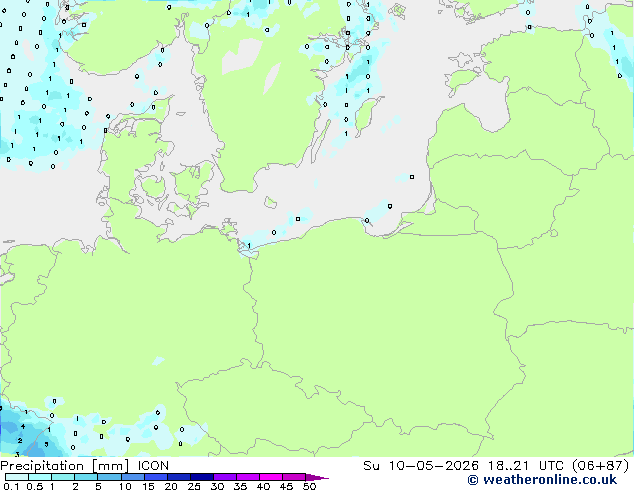Click the 1–2 mm legend color swatch
Viewport: 634px width, 490px height.
(63, 477)
